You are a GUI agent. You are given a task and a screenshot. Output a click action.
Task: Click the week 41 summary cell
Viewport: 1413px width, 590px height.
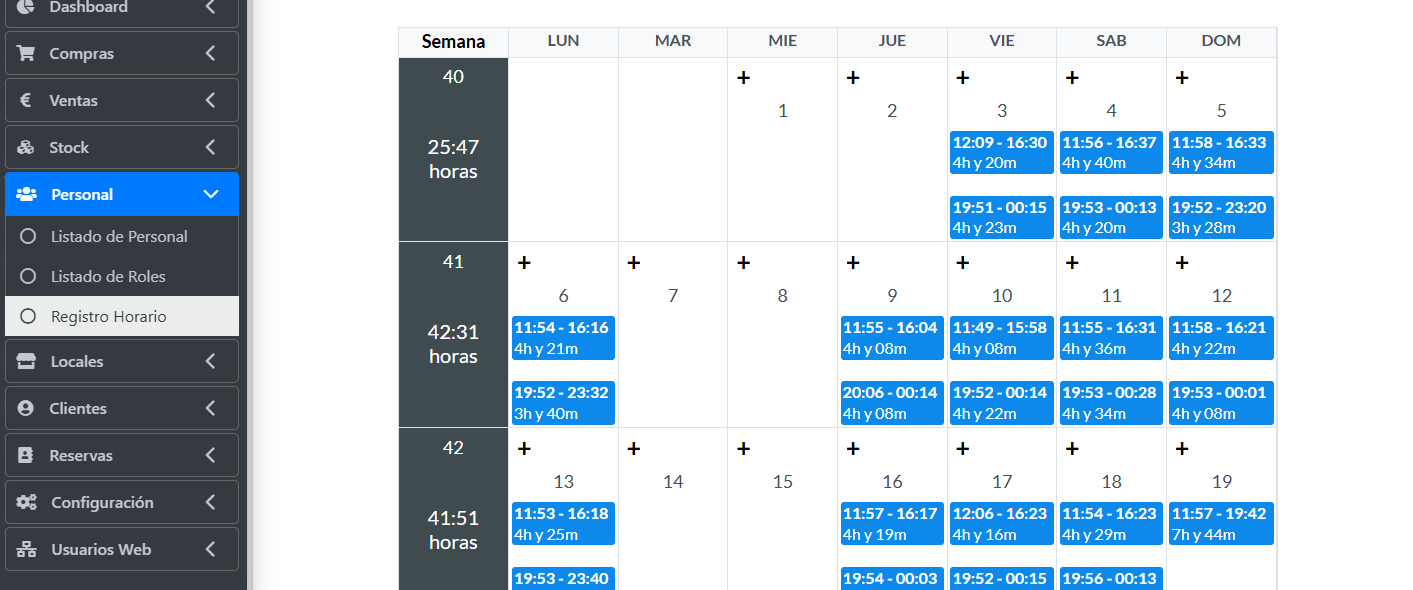453,334
